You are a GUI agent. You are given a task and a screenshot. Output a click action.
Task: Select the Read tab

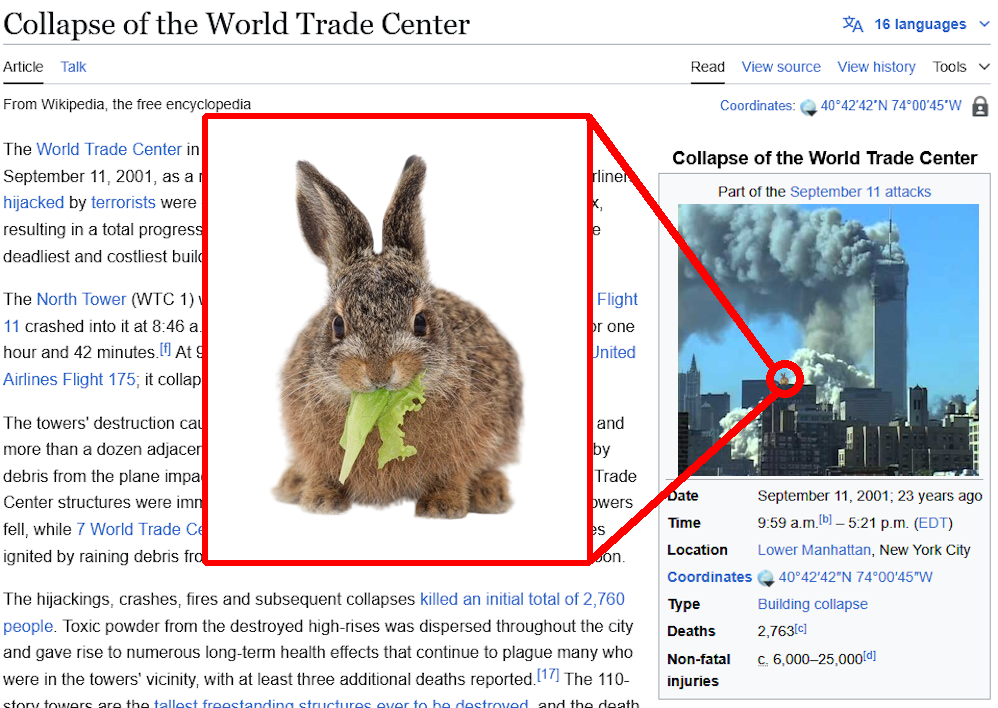pos(708,67)
